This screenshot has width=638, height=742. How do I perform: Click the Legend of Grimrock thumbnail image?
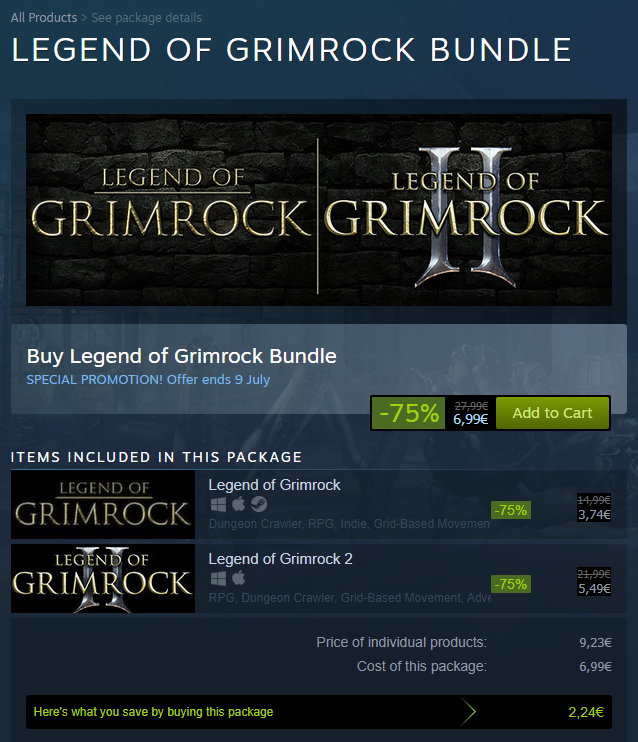[103, 504]
